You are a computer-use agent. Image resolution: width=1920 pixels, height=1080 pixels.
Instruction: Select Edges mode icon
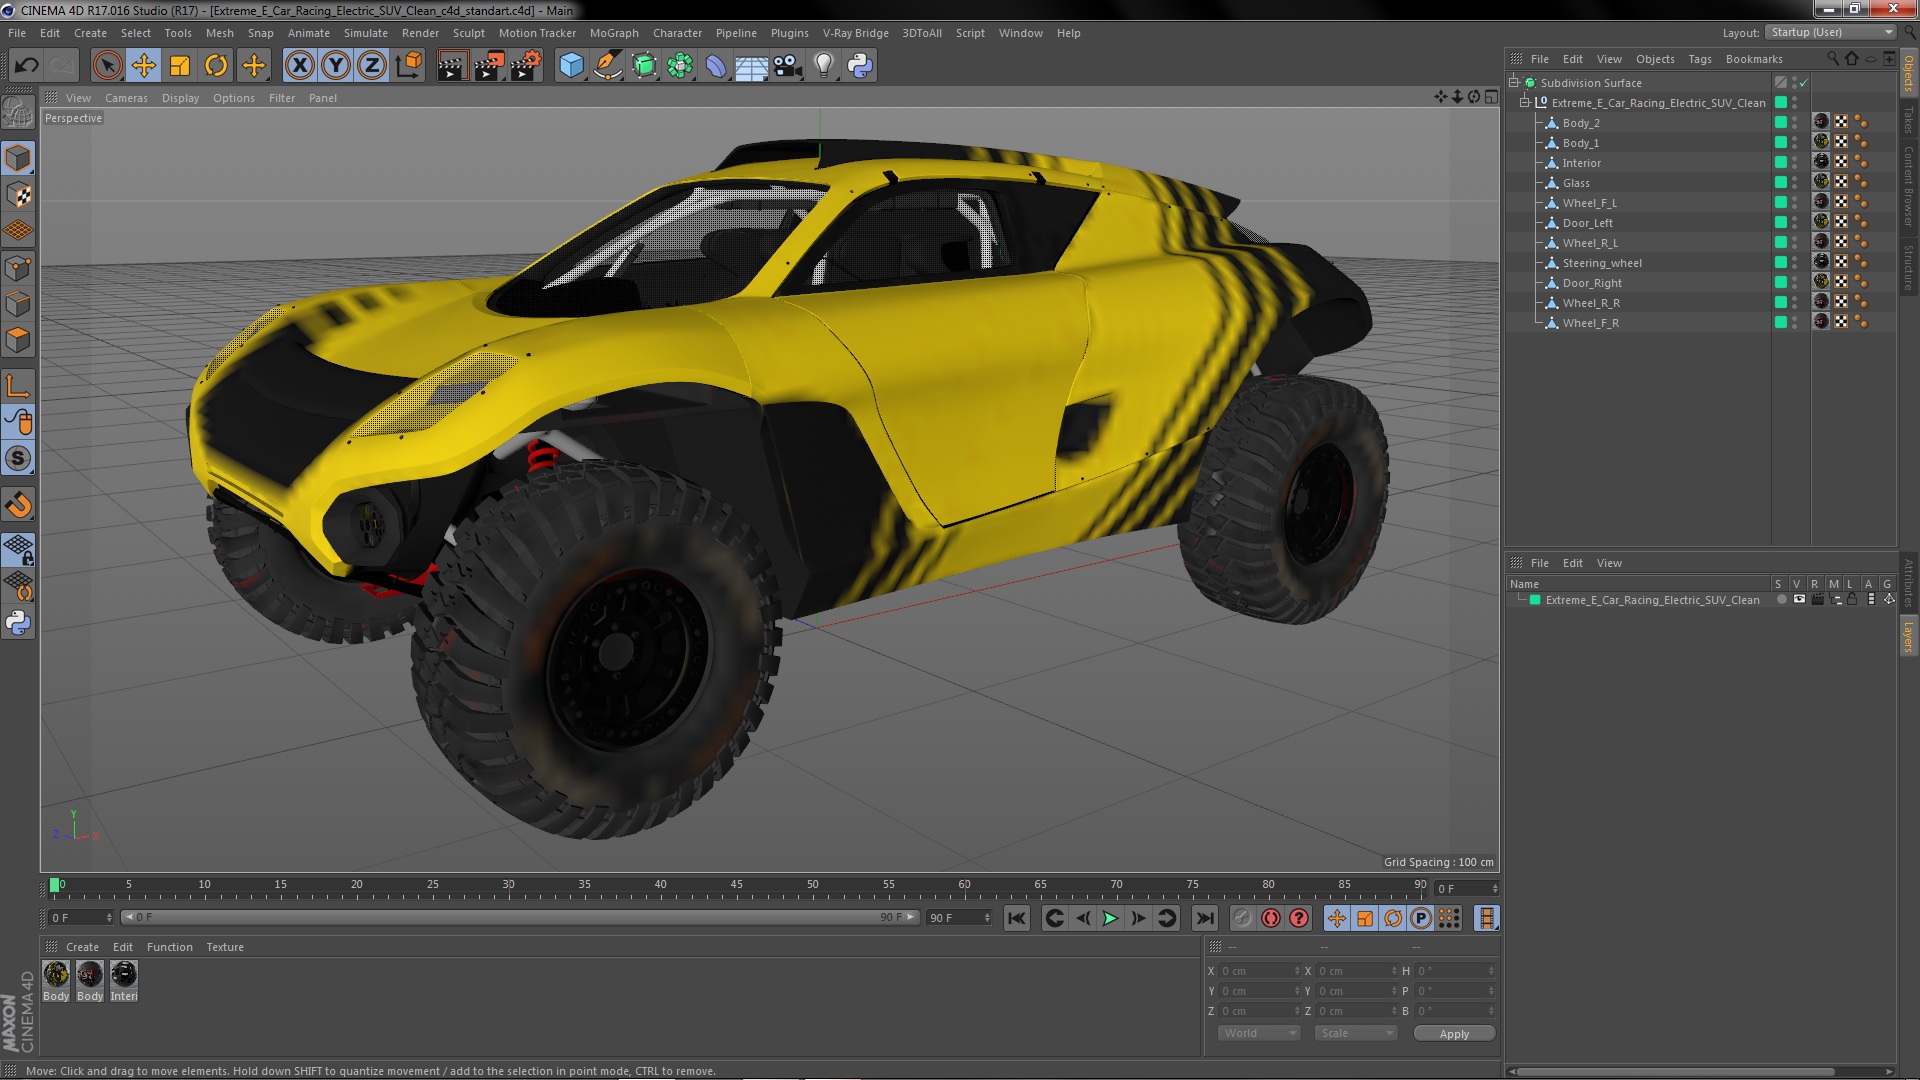pyautogui.click(x=18, y=304)
